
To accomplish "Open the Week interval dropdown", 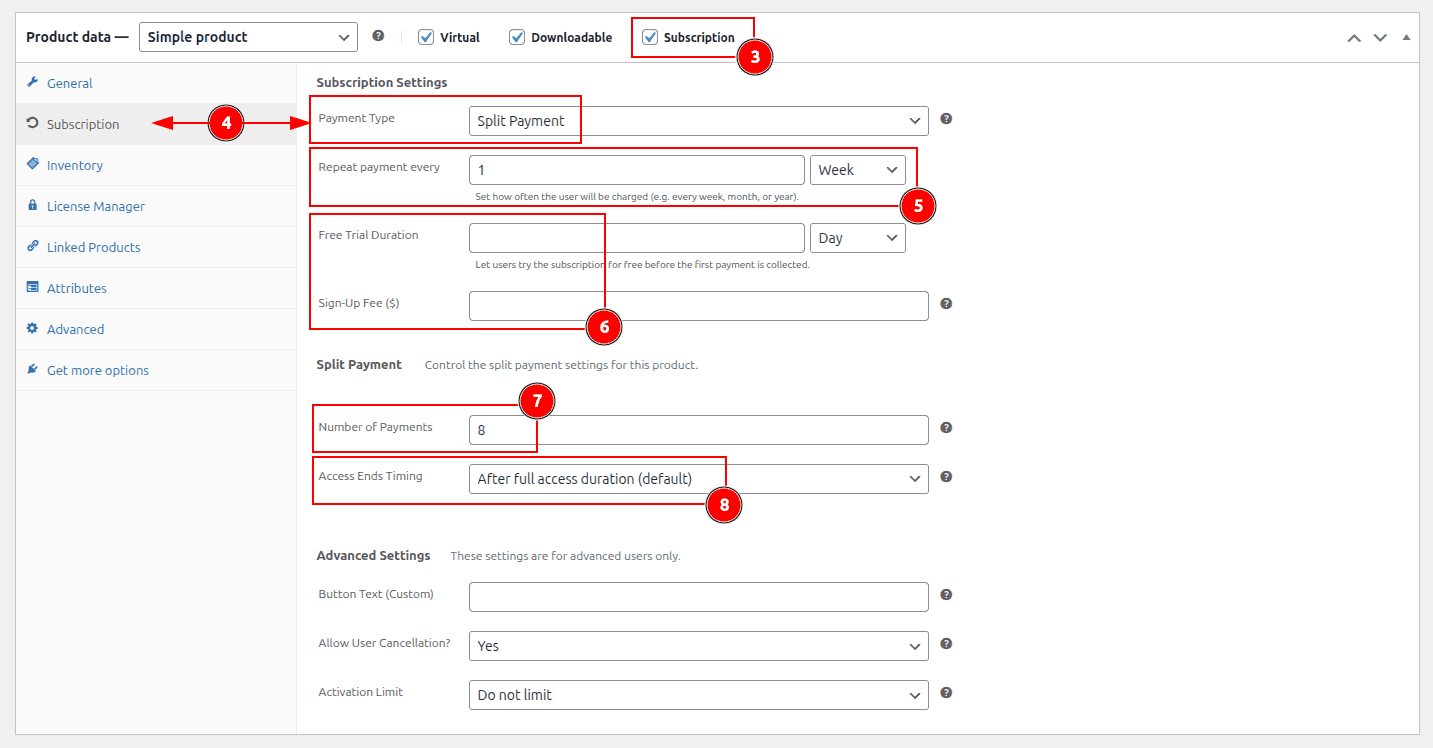I will point(857,170).
